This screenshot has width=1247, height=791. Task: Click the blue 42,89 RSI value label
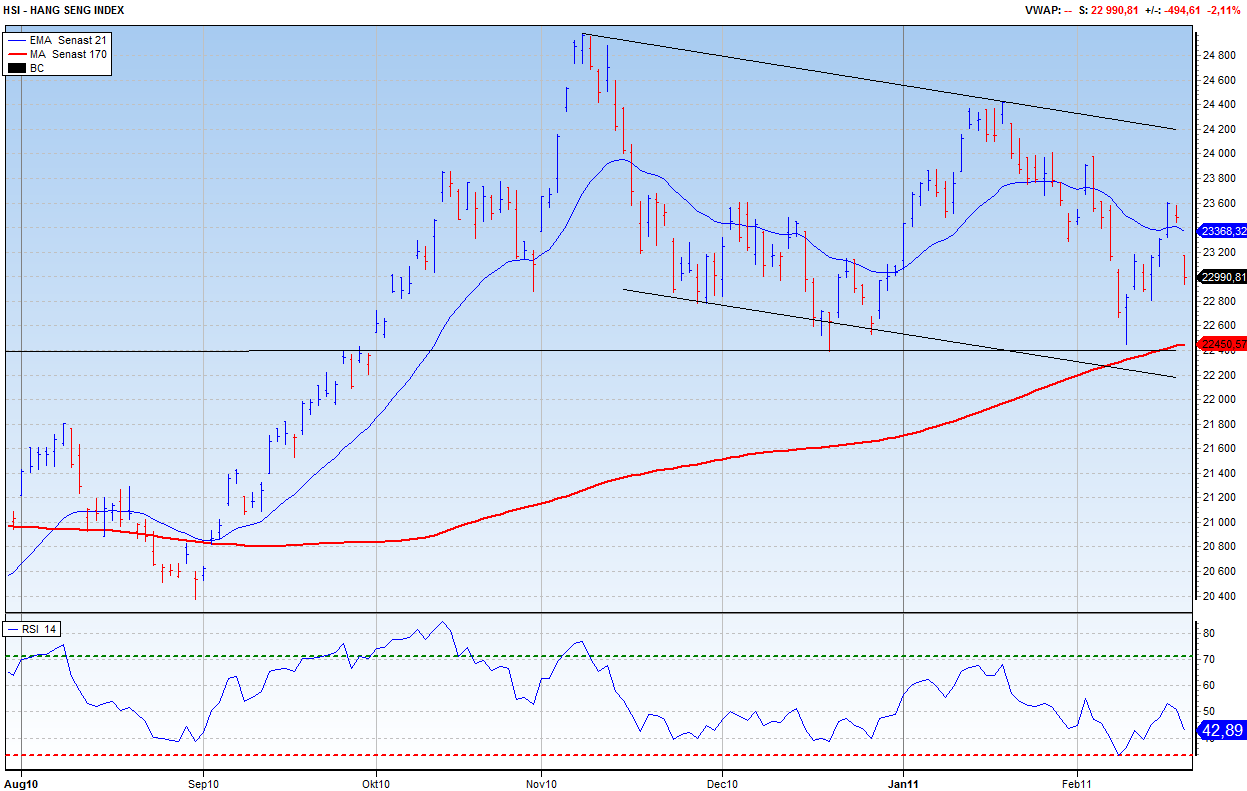tap(1221, 730)
